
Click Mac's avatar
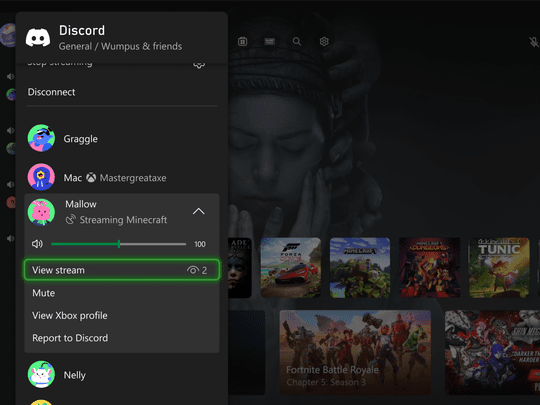pyautogui.click(x=41, y=177)
